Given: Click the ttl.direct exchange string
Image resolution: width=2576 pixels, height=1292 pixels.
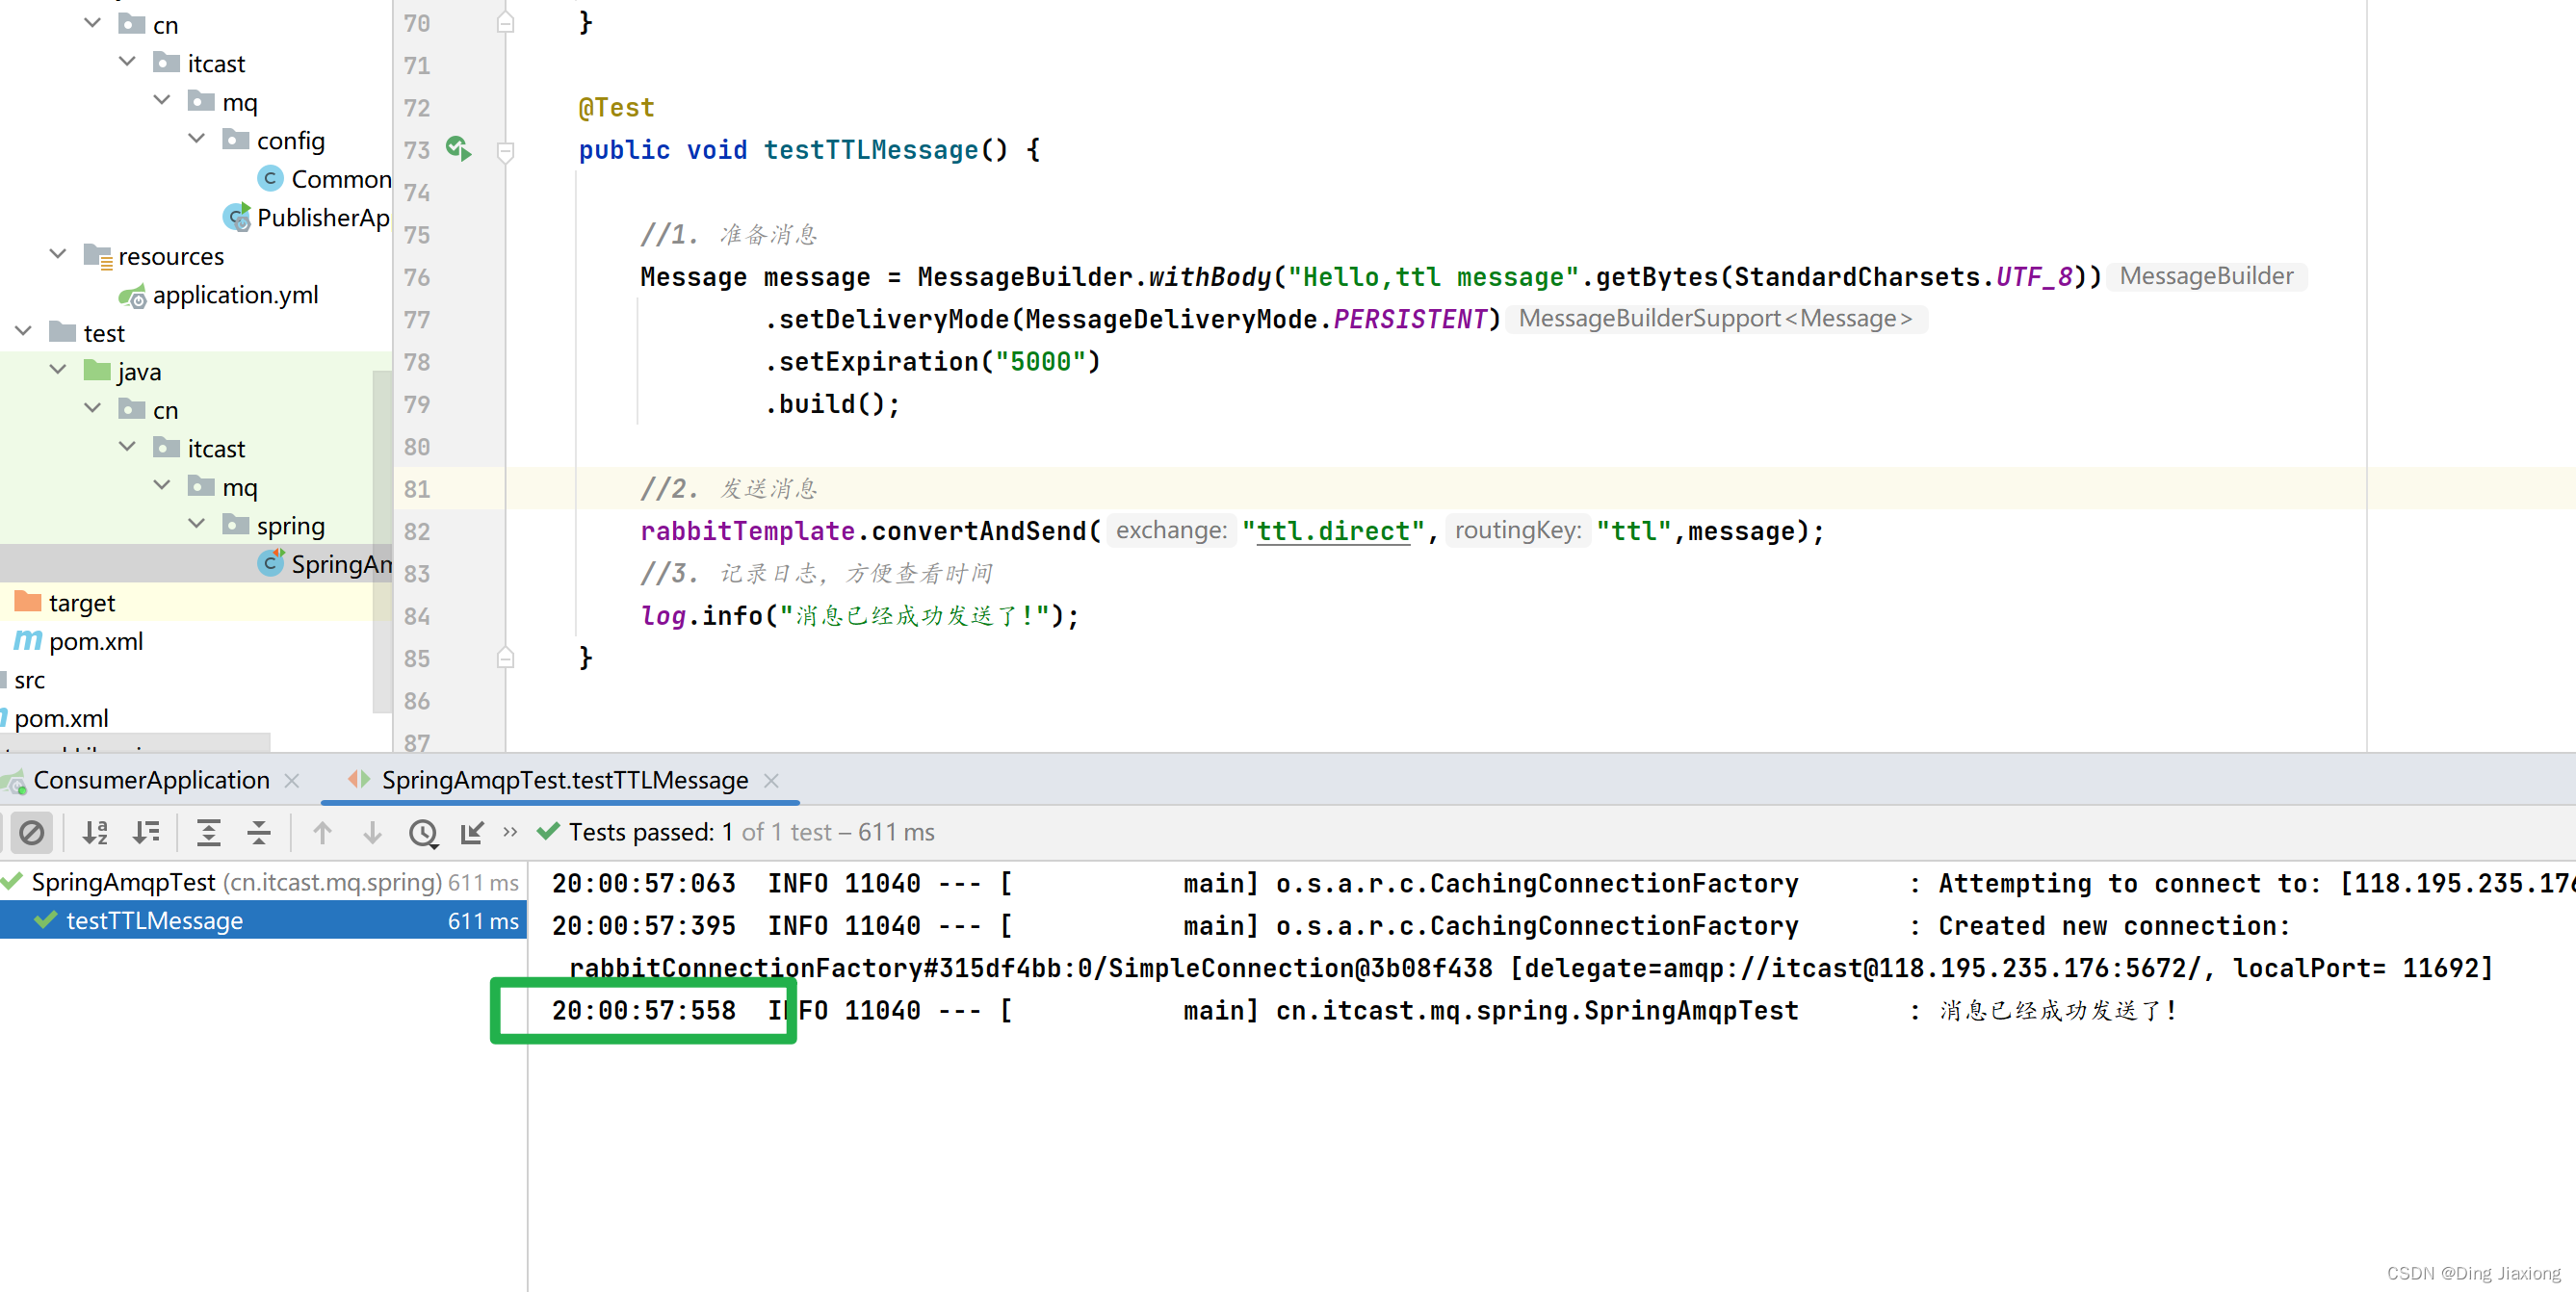Looking at the screenshot, I should tap(1333, 531).
